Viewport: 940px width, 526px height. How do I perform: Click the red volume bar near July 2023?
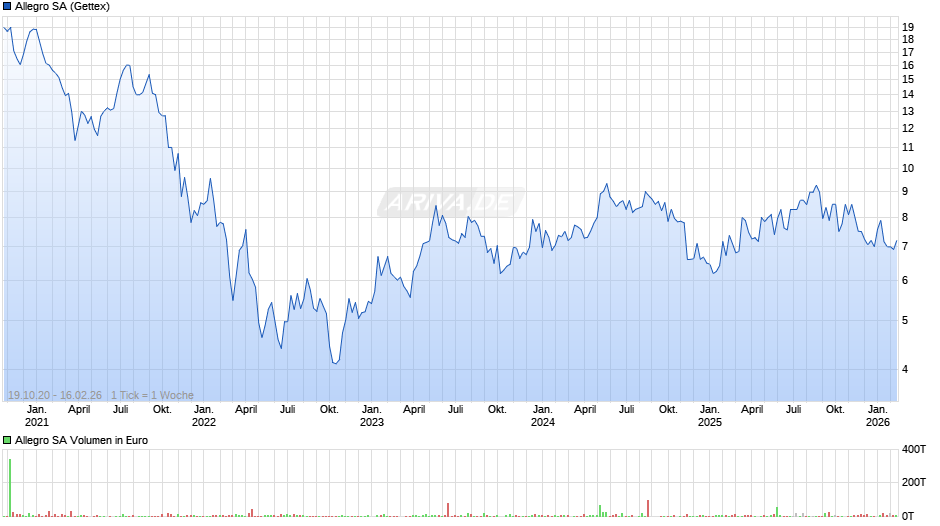pos(448,510)
